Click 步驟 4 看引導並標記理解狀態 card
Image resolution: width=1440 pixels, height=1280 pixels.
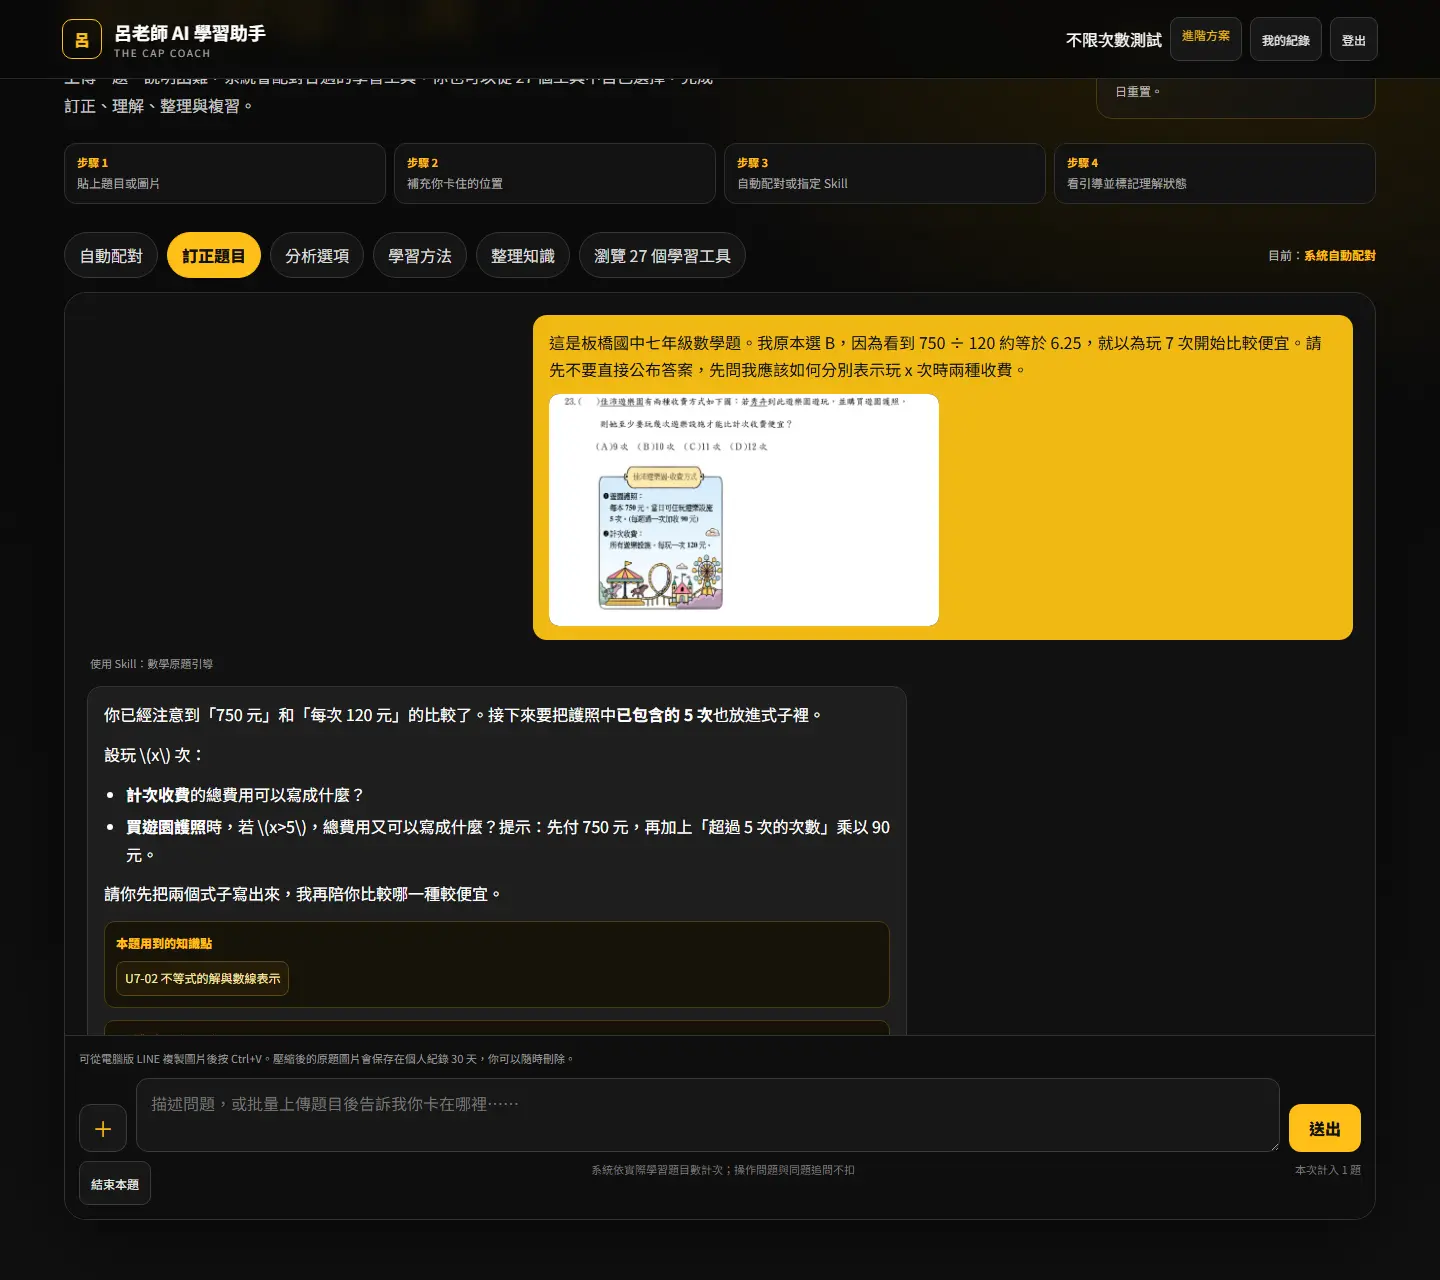coord(1215,173)
